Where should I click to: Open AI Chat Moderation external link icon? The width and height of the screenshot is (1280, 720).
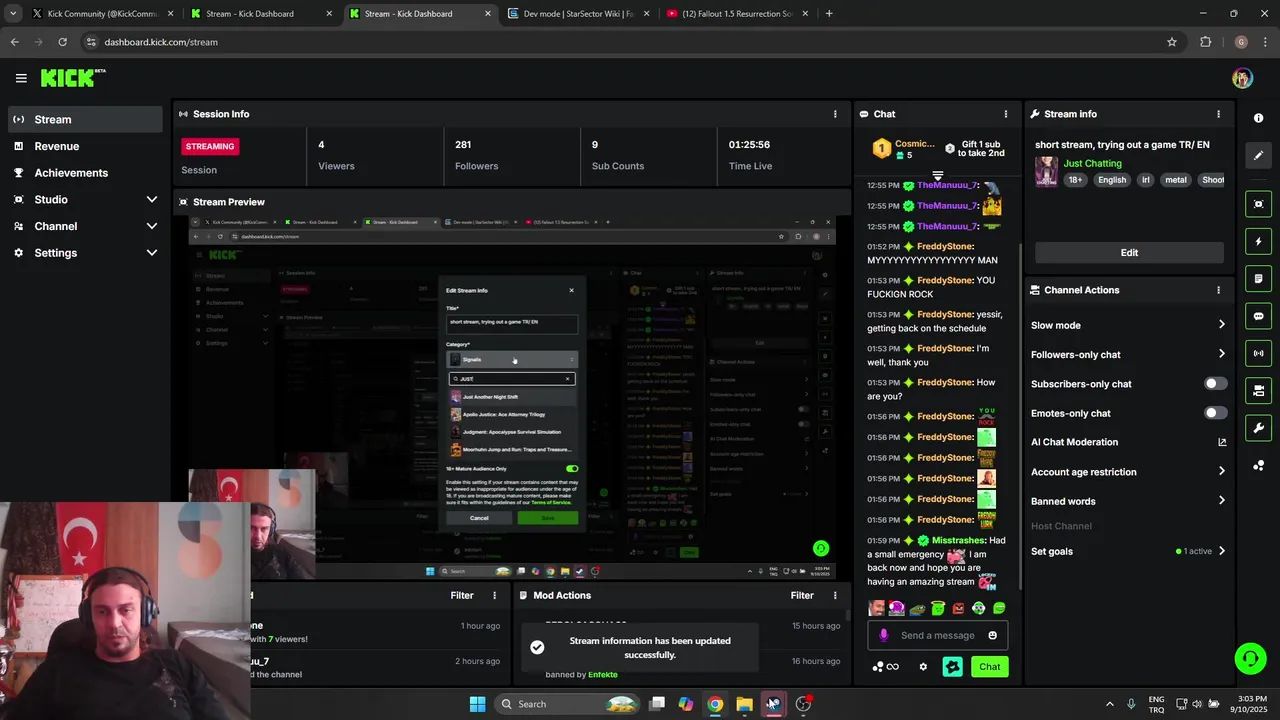click(1221, 442)
